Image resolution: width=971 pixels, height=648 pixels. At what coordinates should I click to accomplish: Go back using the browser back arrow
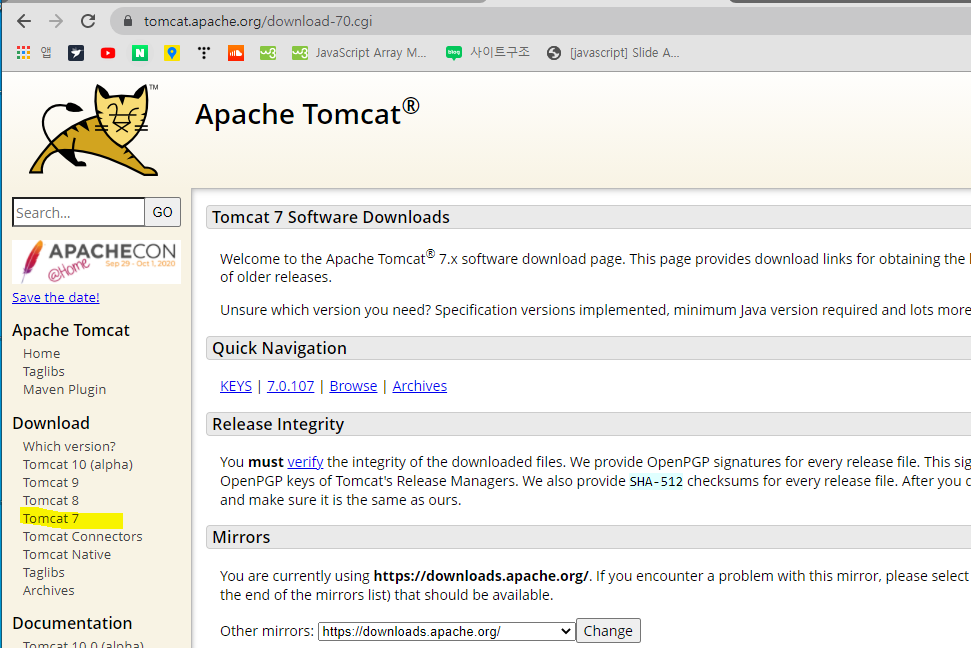click(24, 21)
